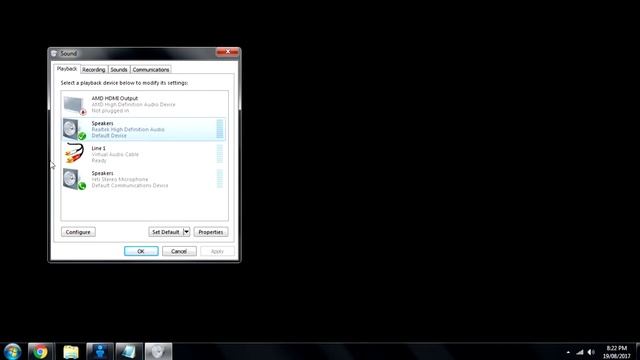Select the Line 1 cable icon
This screenshot has width=640, height=360.
point(75,154)
